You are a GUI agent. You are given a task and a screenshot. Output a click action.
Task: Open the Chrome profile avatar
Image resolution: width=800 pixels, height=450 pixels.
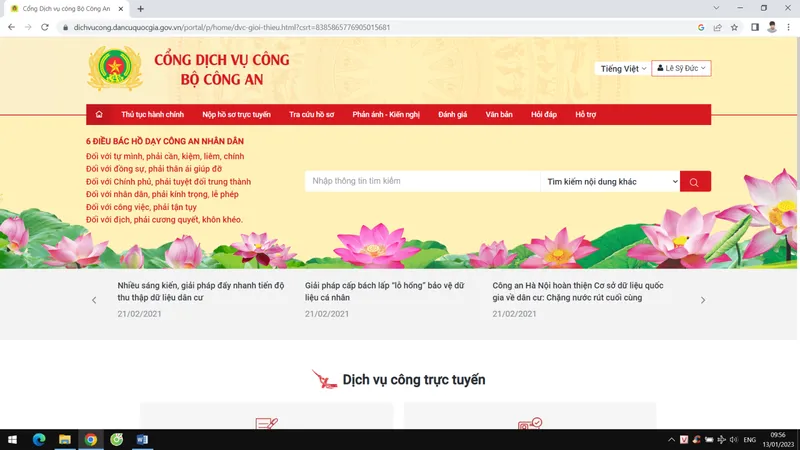[x=771, y=28]
